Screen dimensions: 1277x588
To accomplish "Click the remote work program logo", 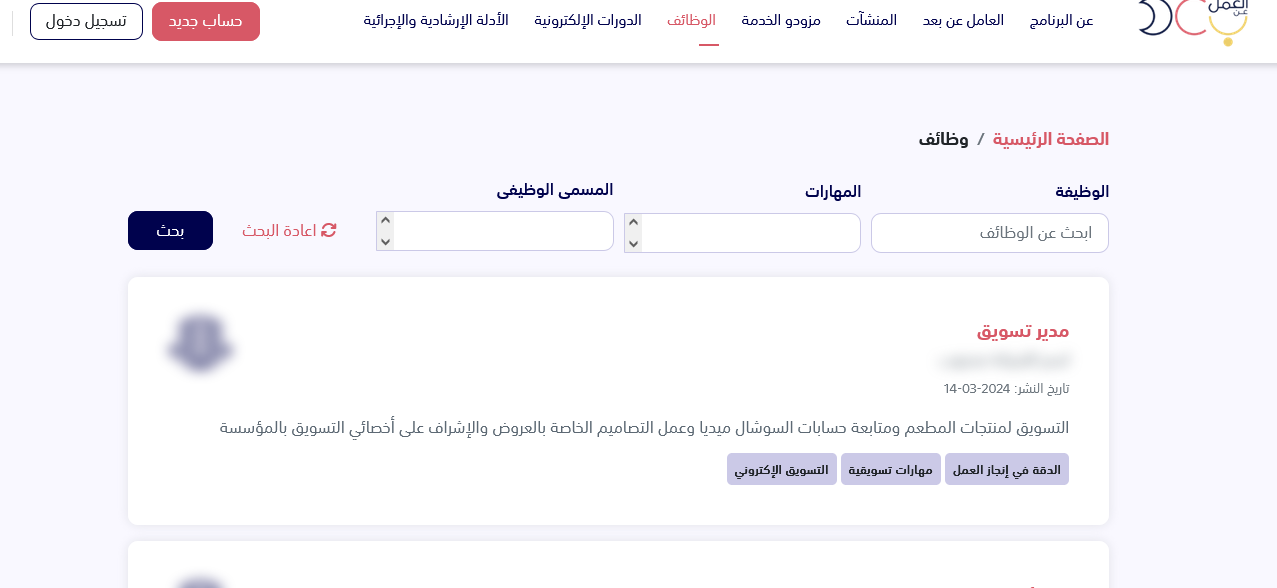I will pyautogui.click(x=1193, y=18).
